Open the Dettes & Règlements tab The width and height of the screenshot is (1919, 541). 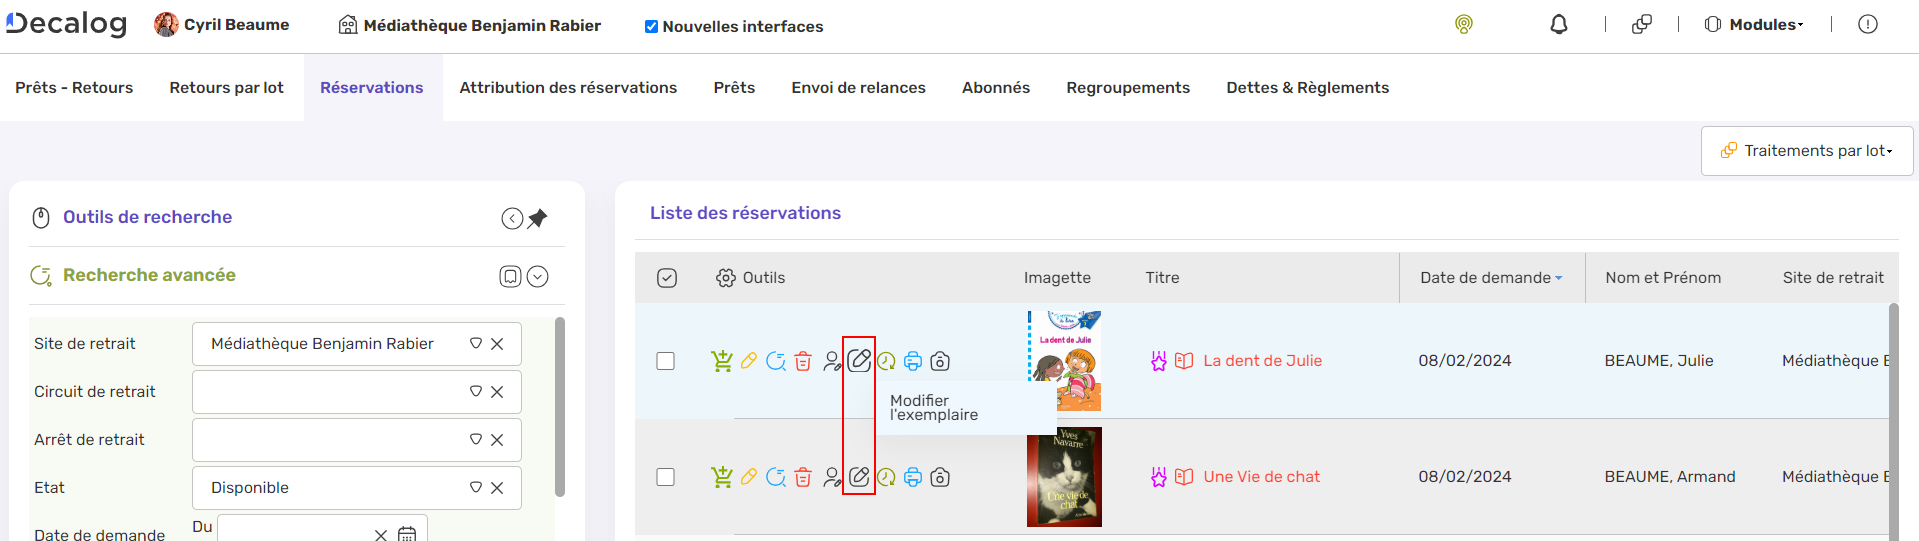coord(1307,88)
